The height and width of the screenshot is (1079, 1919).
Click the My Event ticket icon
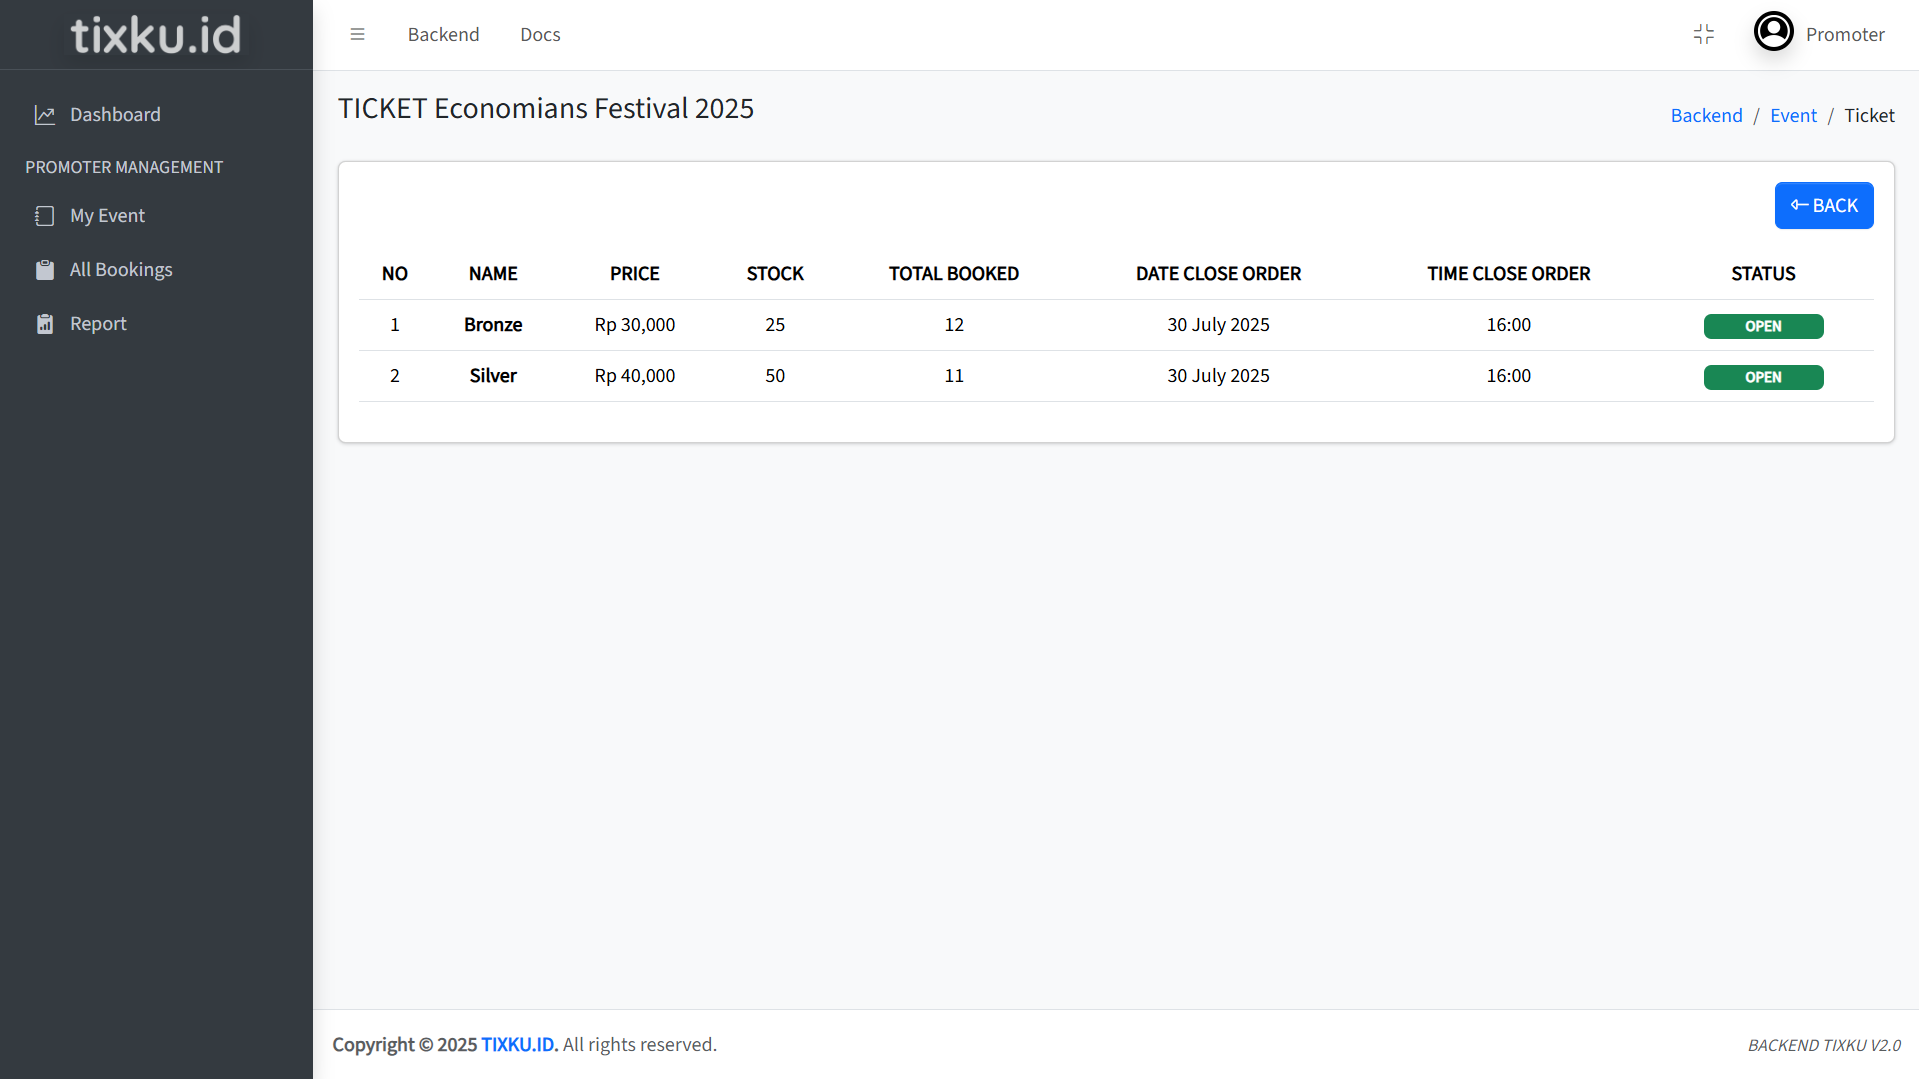[45, 216]
